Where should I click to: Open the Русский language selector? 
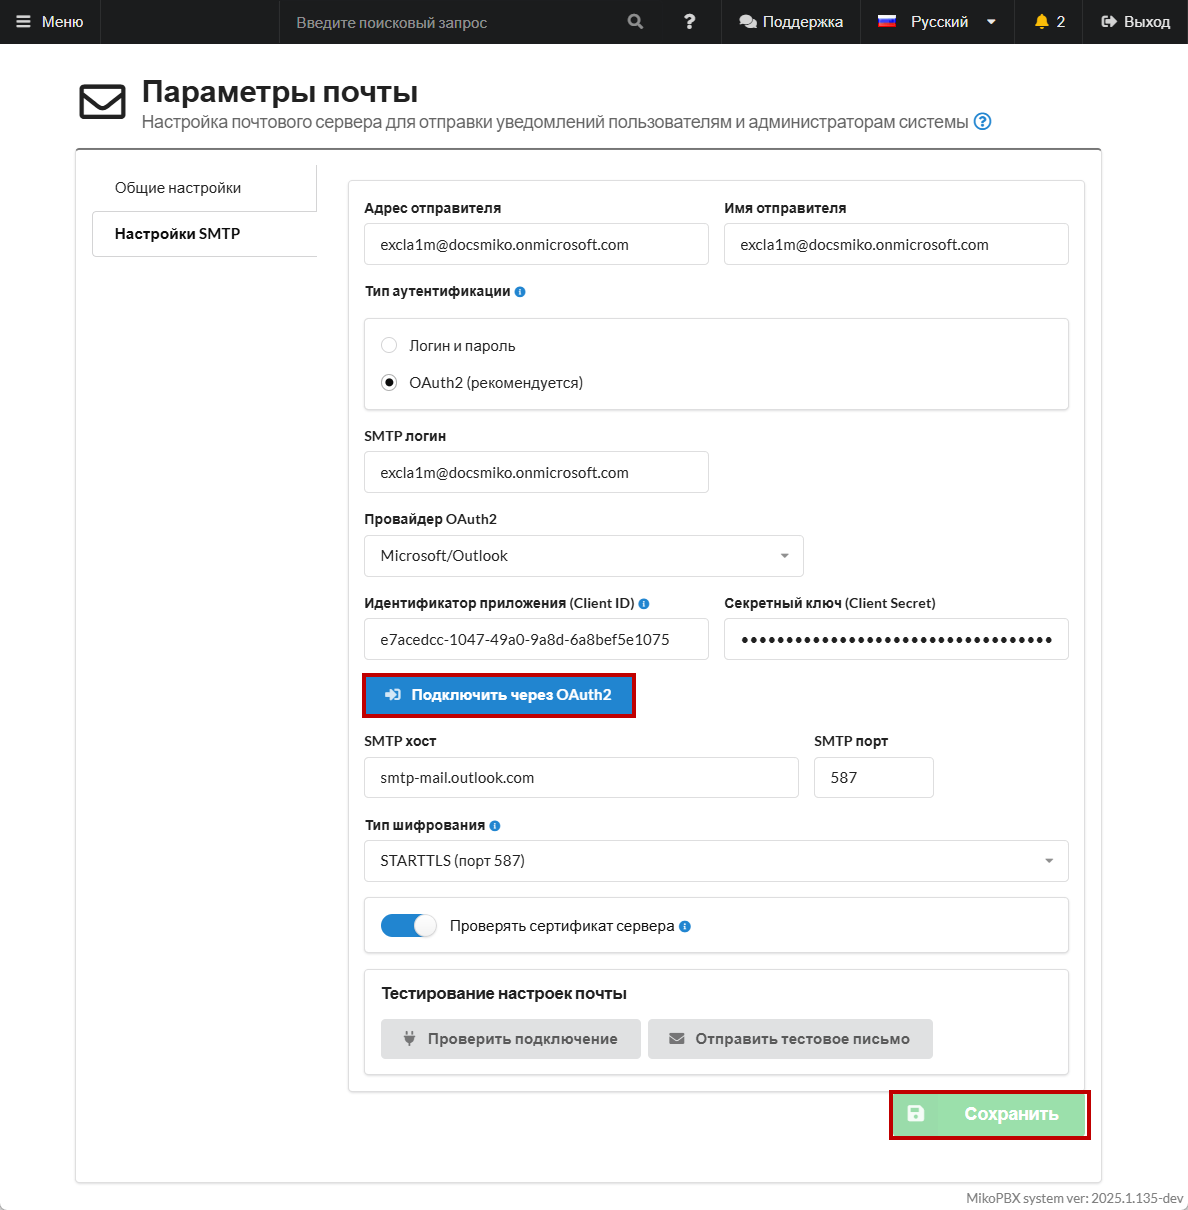(937, 22)
